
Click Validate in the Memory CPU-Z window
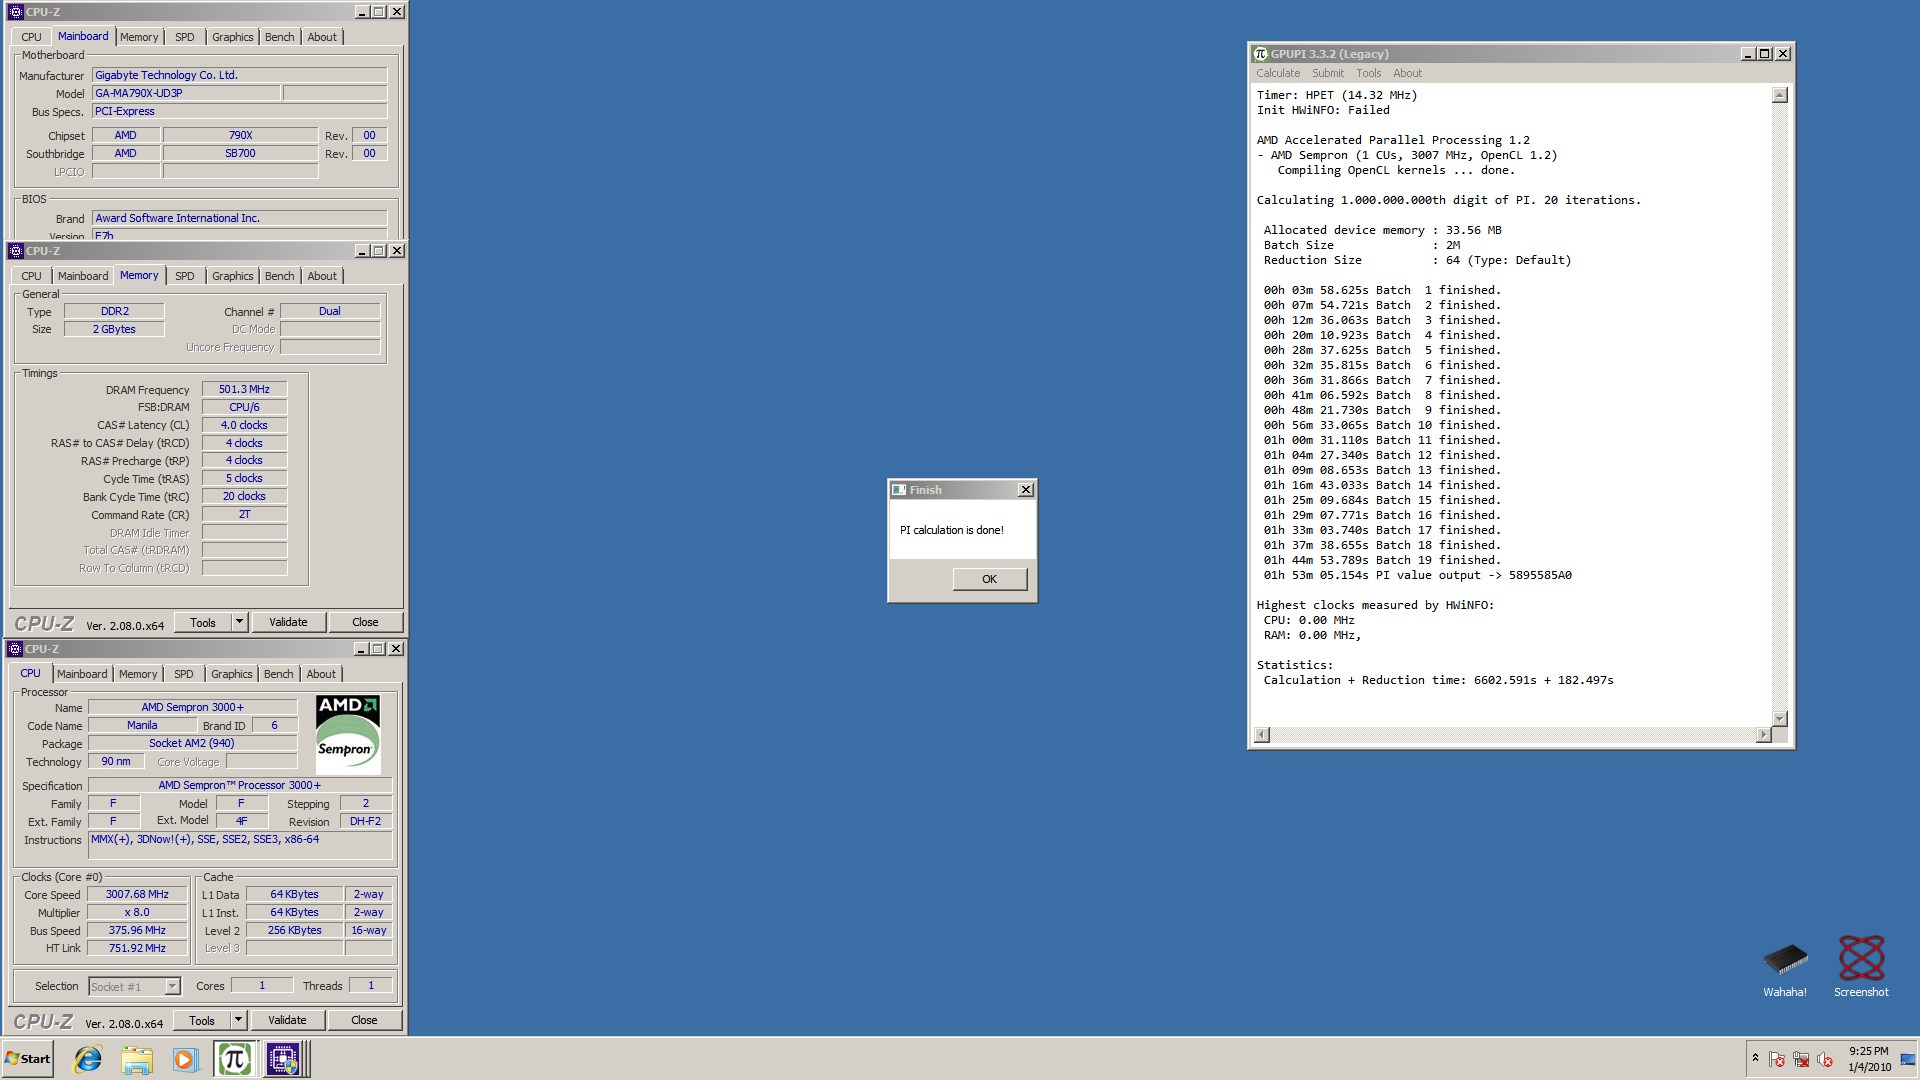tap(288, 622)
